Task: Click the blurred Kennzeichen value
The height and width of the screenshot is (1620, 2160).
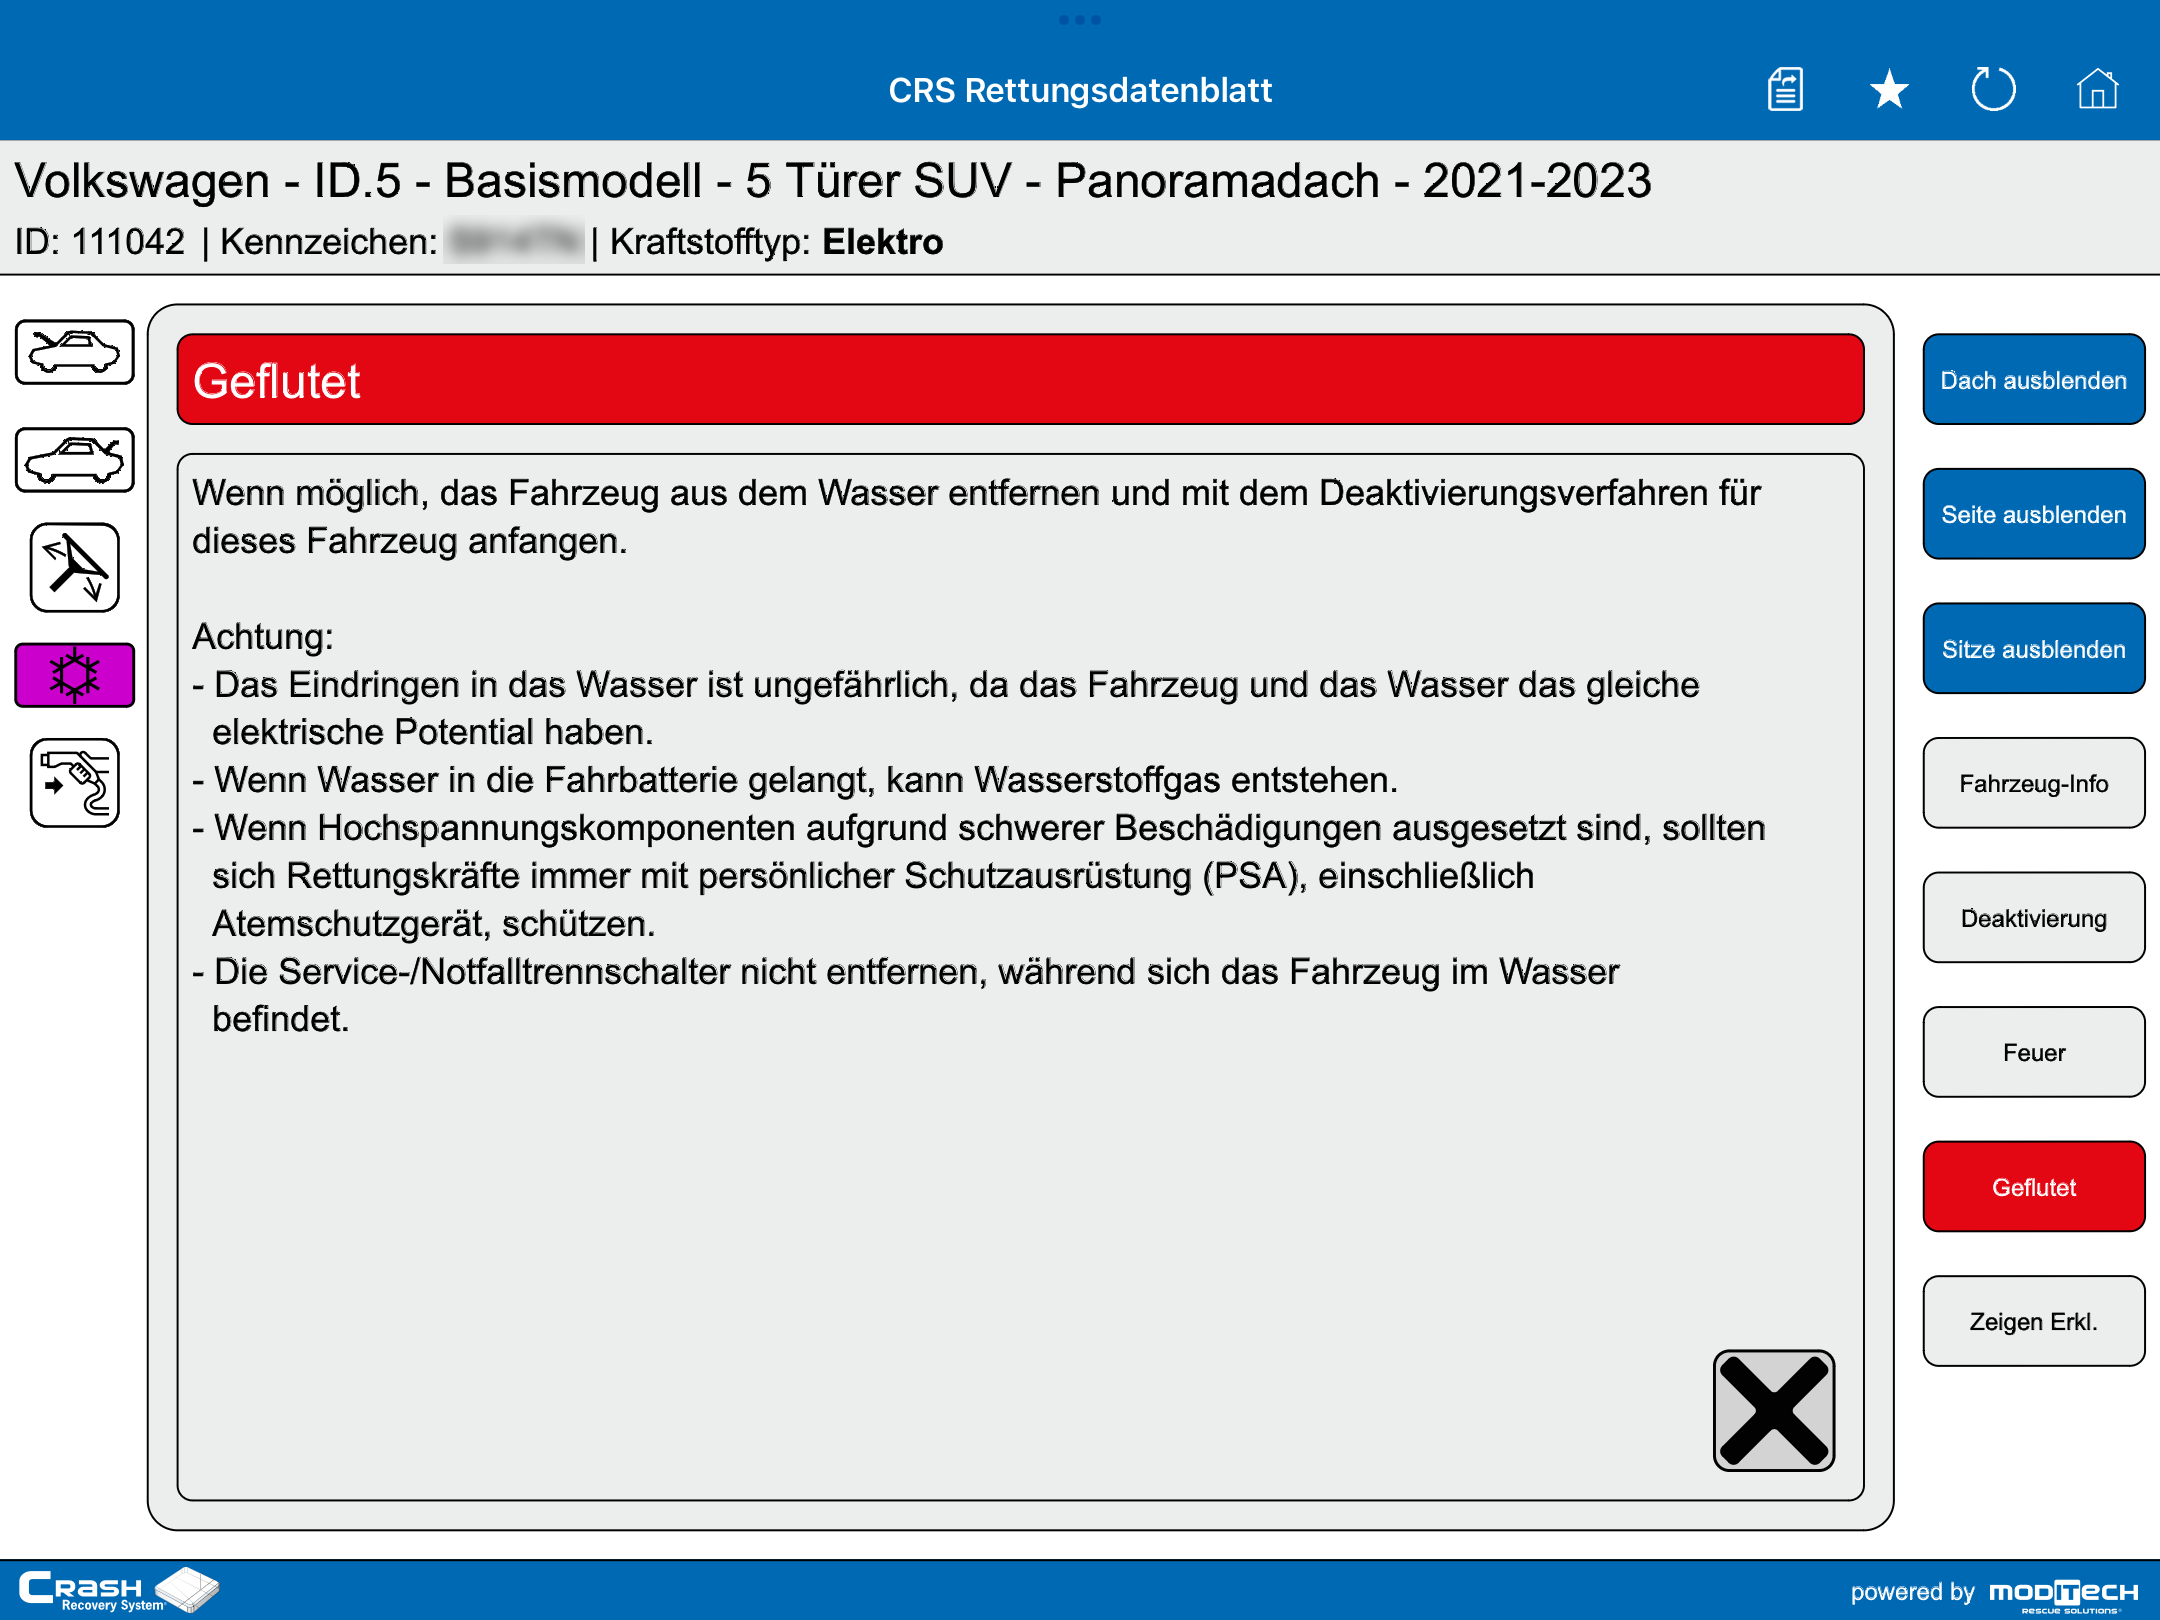Action: 514,242
